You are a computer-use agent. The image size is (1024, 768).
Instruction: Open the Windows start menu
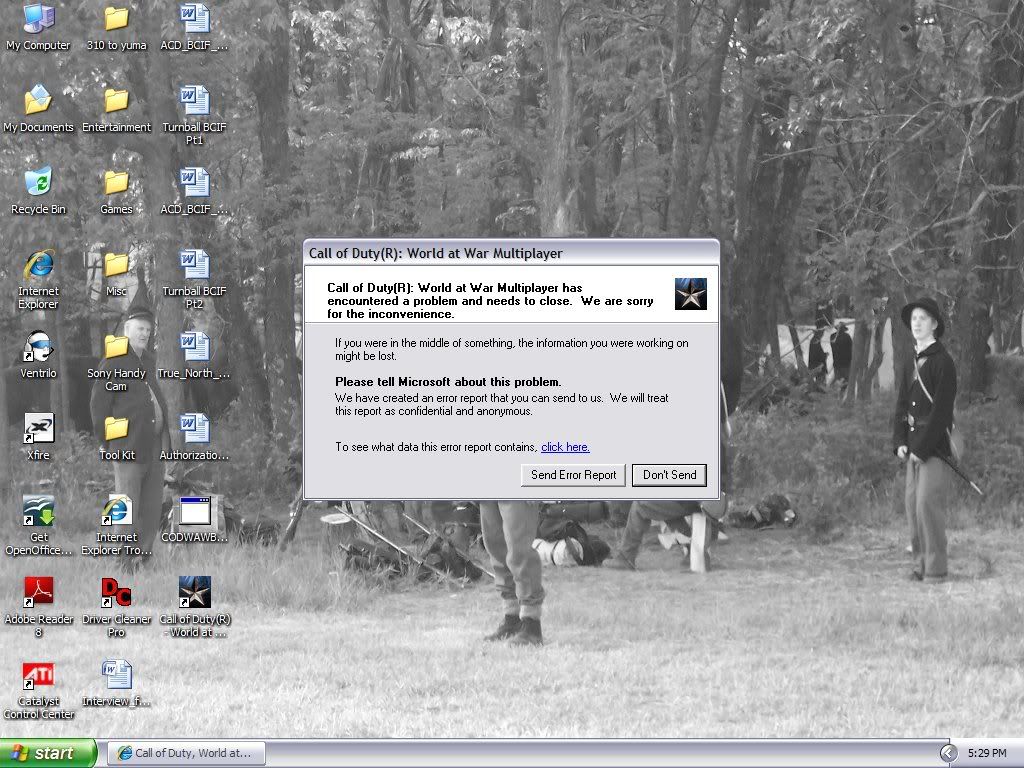[47, 753]
